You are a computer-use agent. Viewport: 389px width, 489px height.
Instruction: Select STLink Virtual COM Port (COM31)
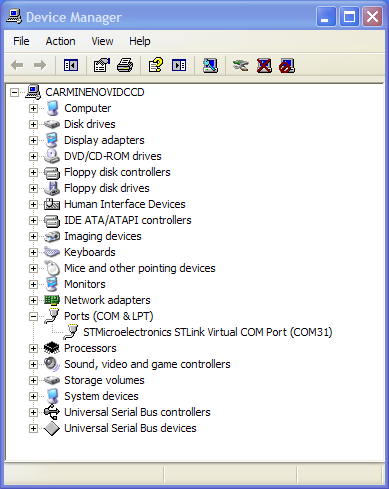point(208,332)
